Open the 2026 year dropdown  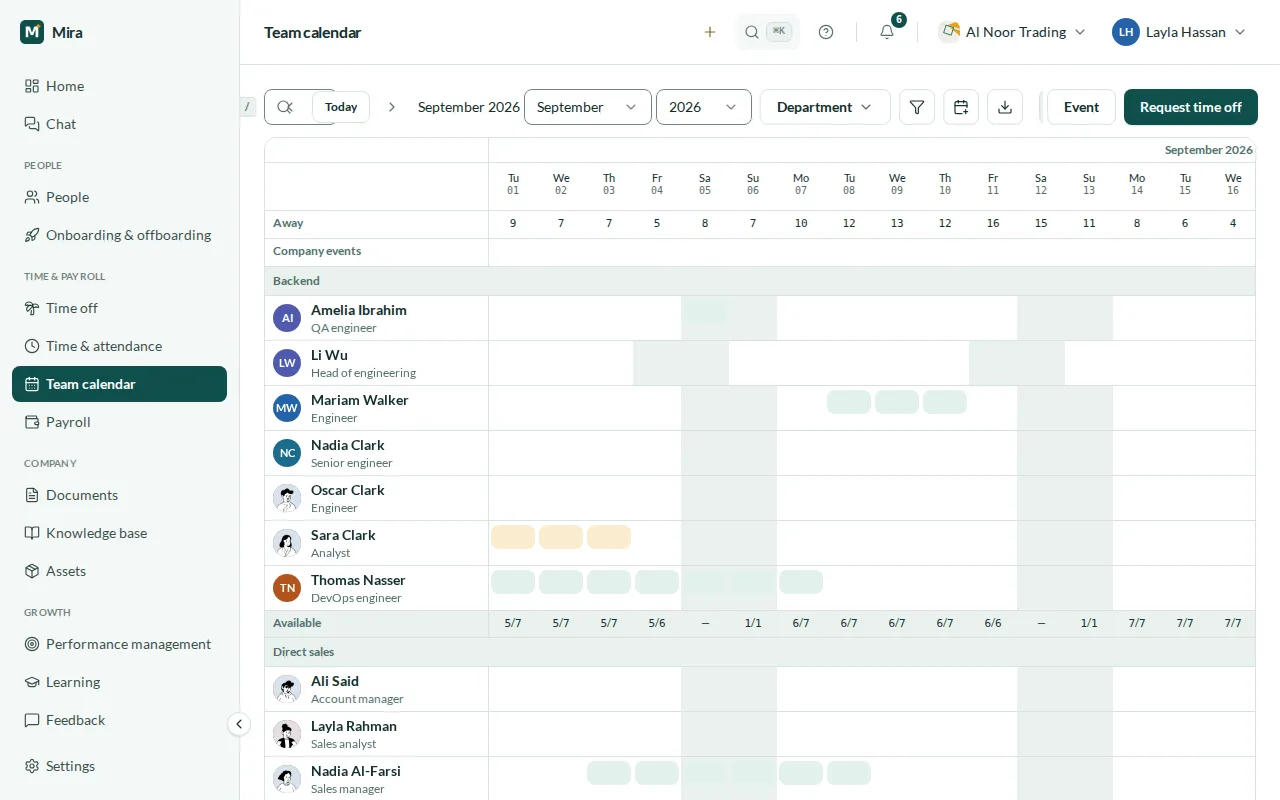click(704, 107)
